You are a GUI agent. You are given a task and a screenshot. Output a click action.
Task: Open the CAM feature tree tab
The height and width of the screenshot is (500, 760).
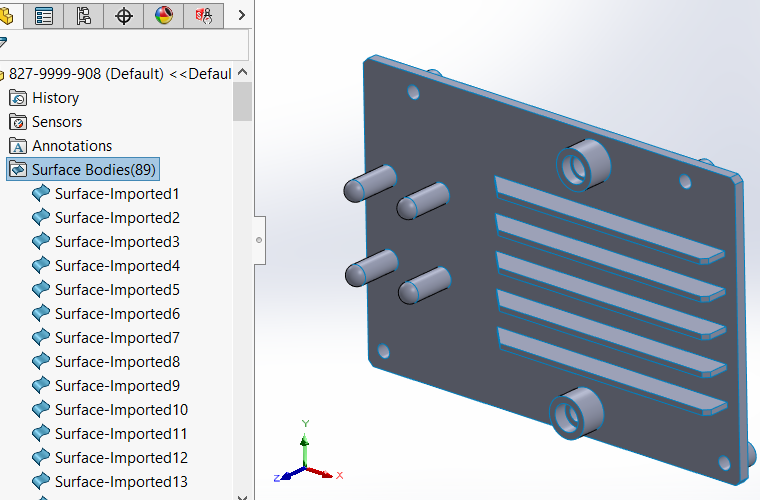(x=204, y=16)
